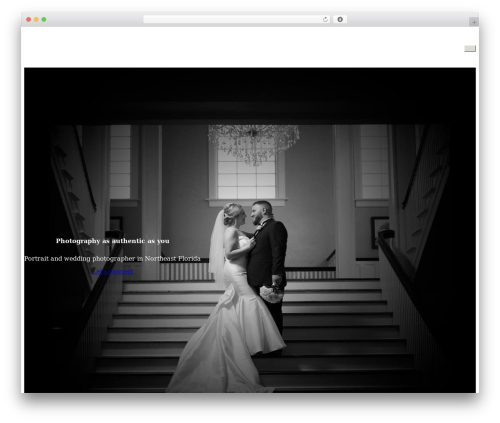This screenshot has width=500, height=423.
Task: Click the dark circular icon beside address bar
Action: (340, 20)
